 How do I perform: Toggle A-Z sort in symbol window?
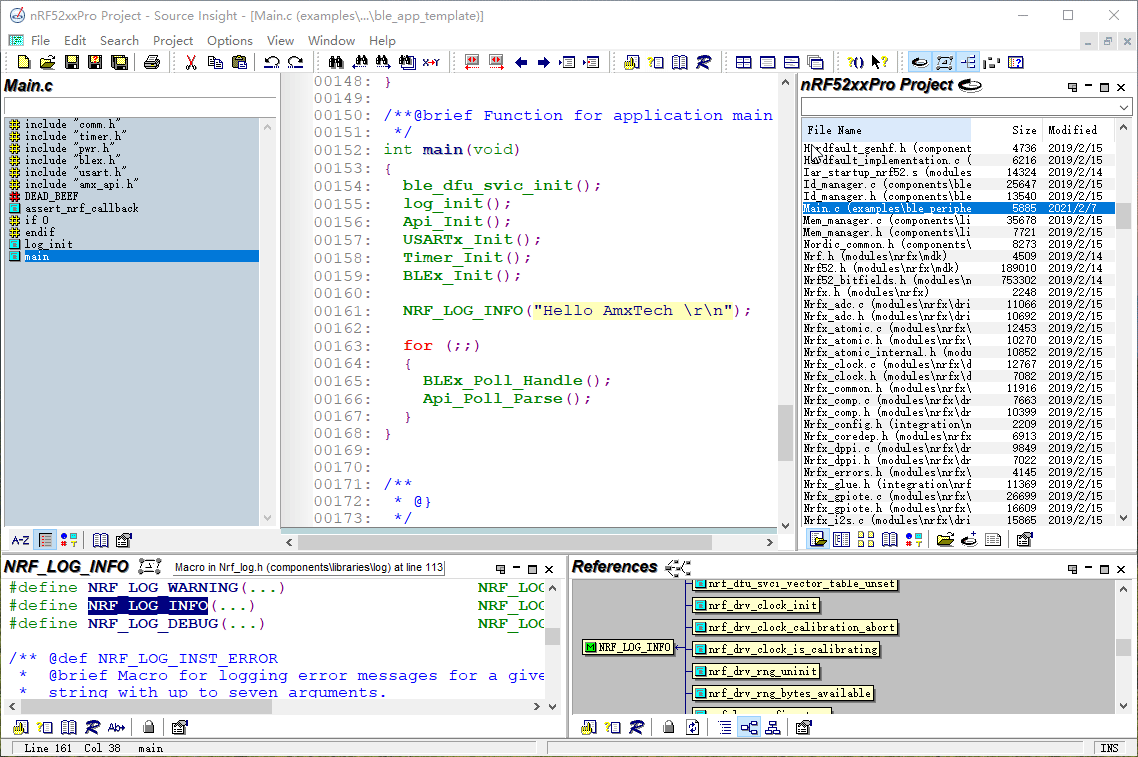20,540
